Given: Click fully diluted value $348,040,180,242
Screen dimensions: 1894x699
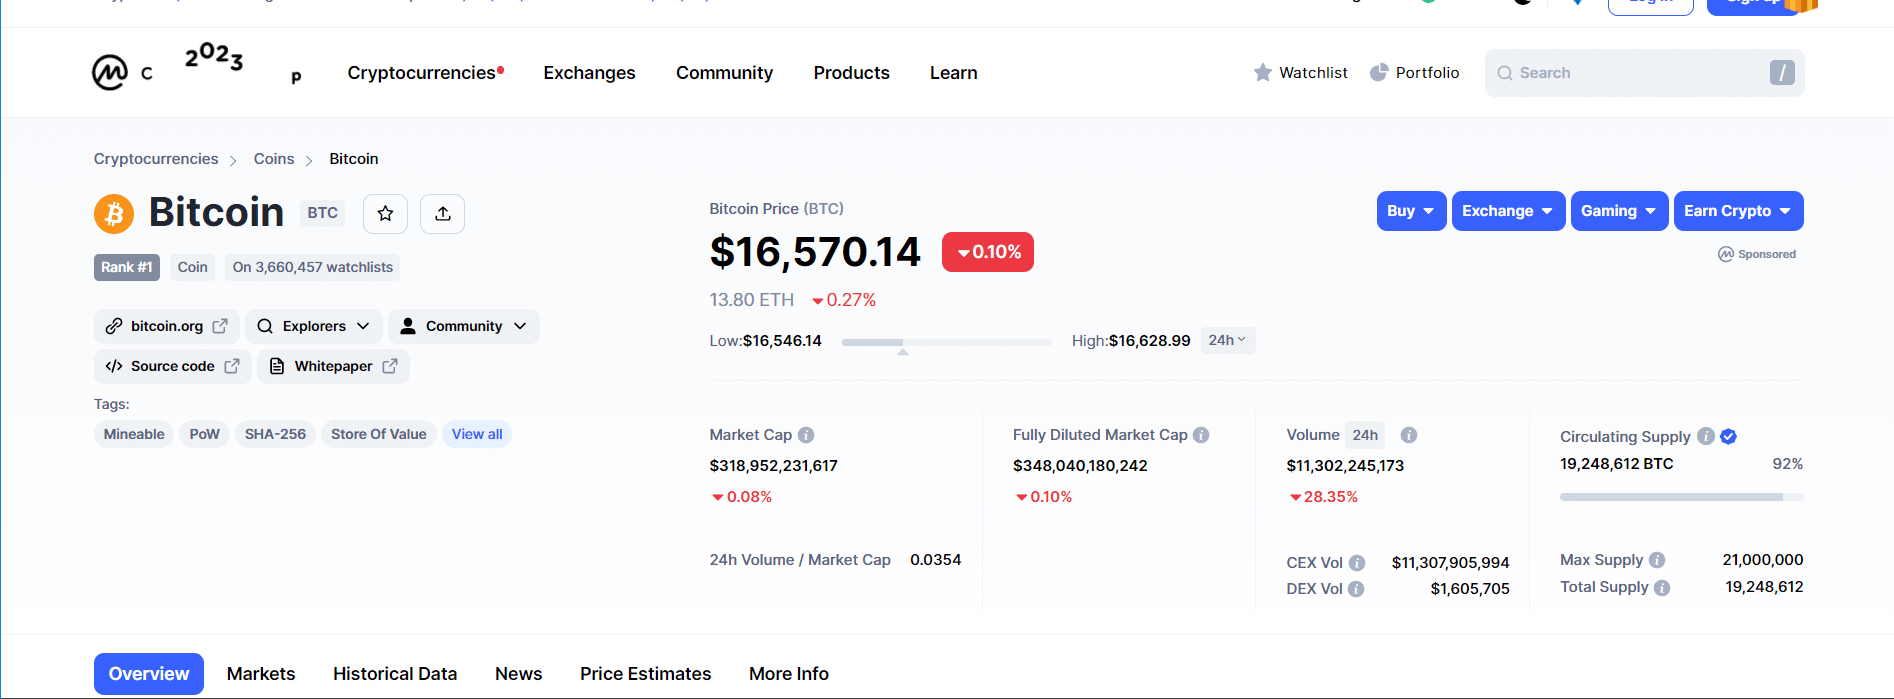Looking at the screenshot, I should [1080, 466].
